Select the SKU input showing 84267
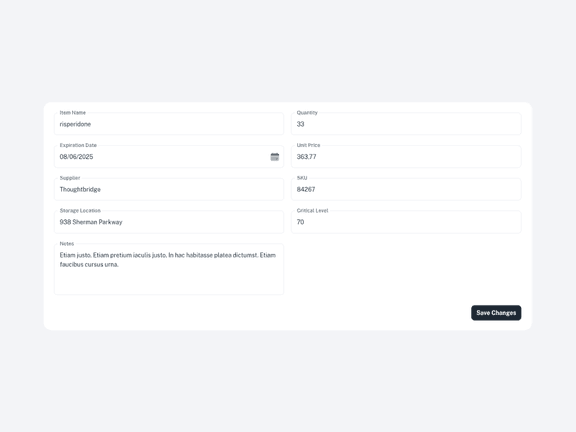The width and height of the screenshot is (576, 432). [406, 189]
